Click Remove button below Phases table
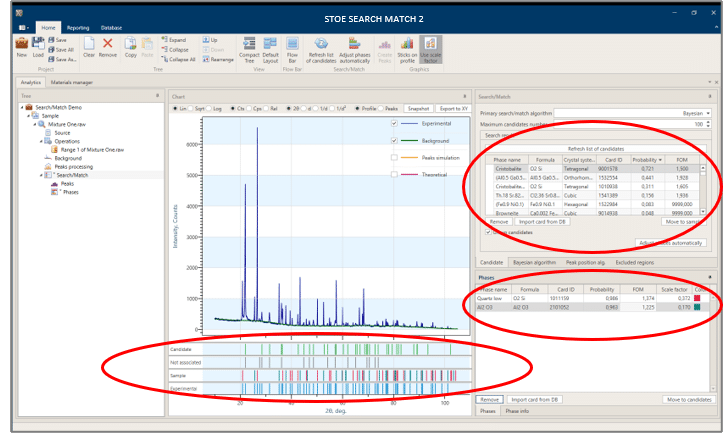 [489, 400]
